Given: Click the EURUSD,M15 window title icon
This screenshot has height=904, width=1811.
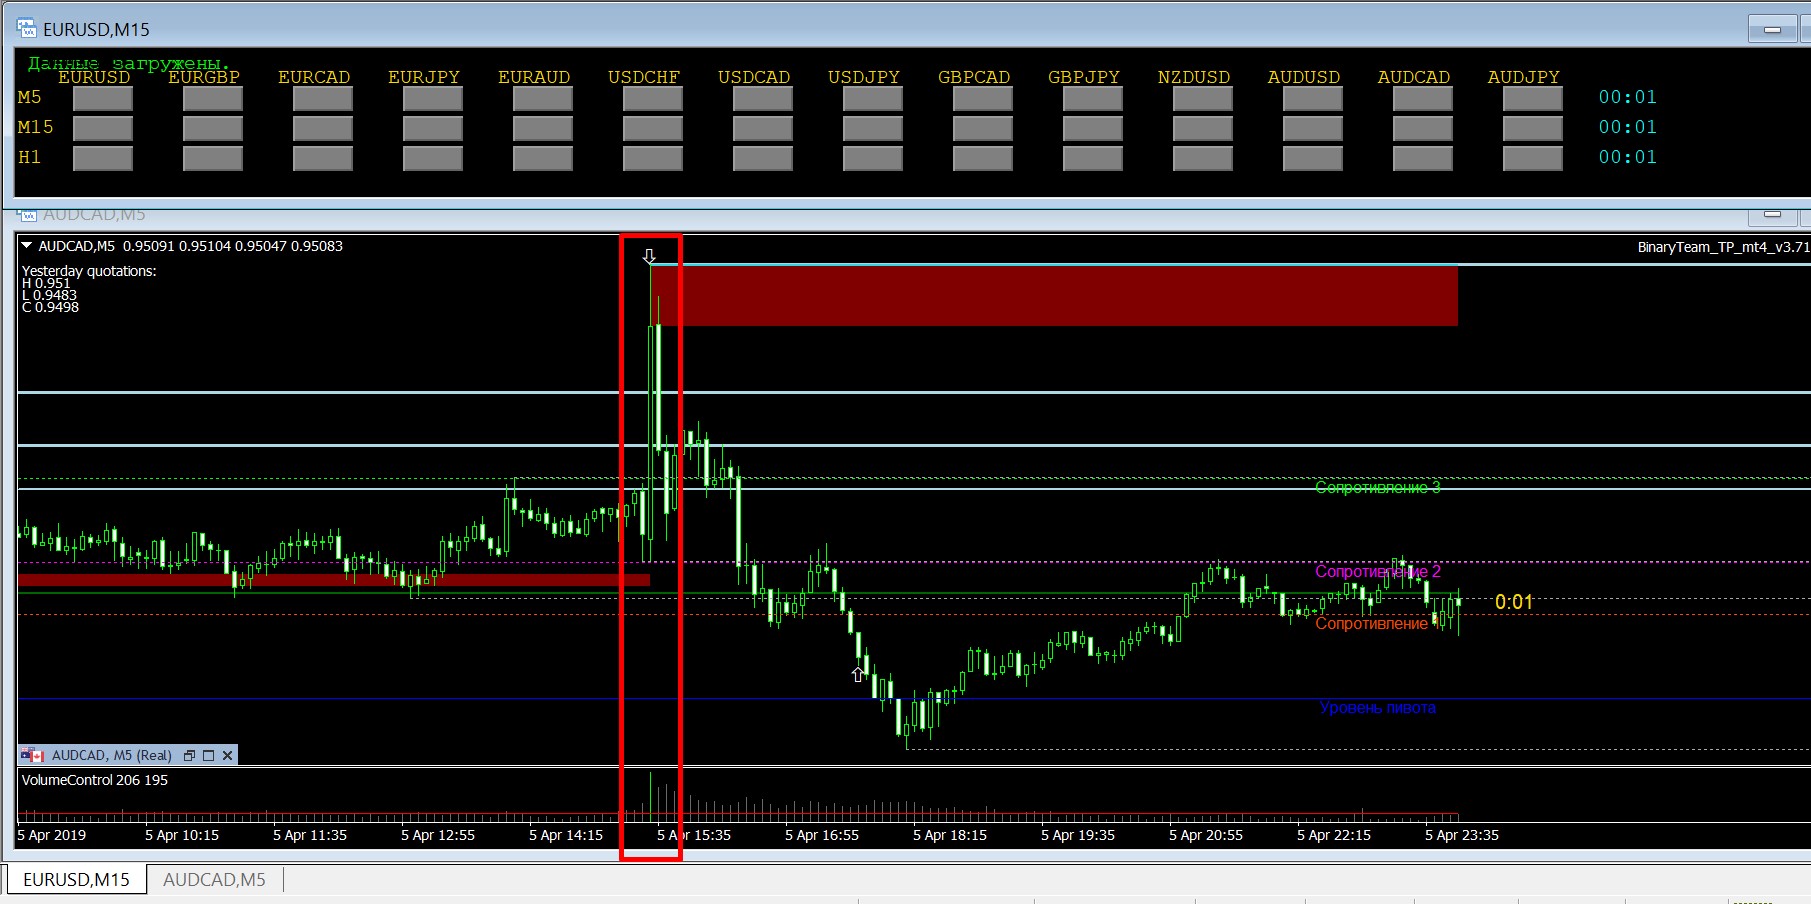Looking at the screenshot, I should pyautogui.click(x=26, y=29).
